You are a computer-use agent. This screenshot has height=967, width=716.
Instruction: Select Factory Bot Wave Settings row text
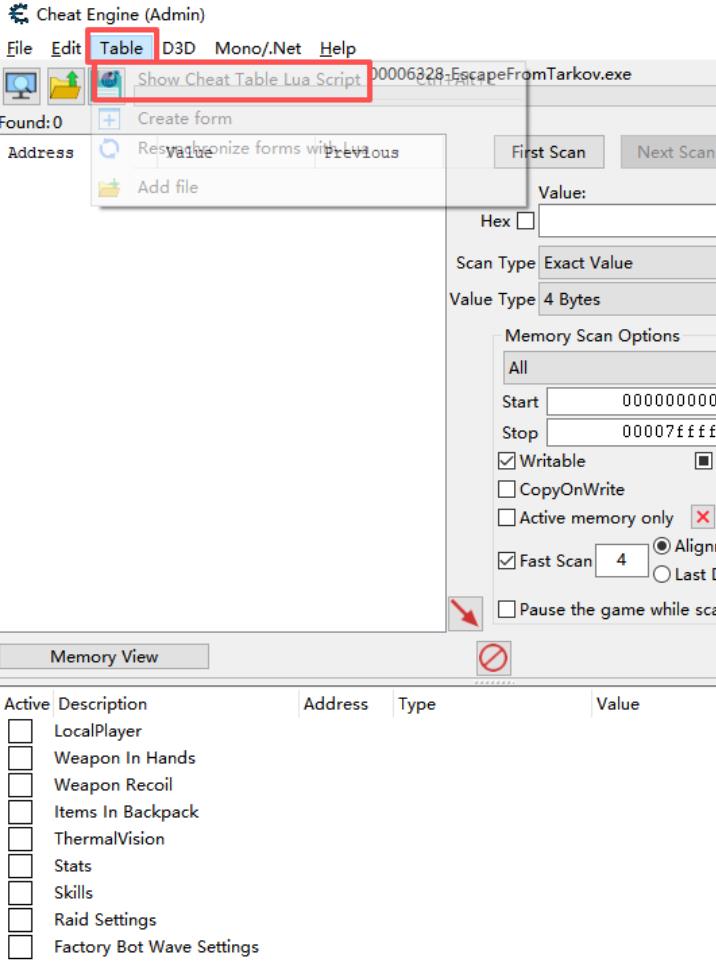(156, 947)
